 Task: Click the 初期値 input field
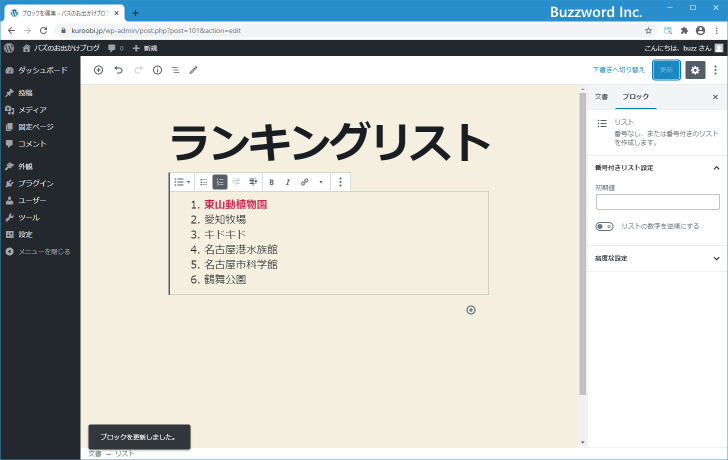point(657,202)
